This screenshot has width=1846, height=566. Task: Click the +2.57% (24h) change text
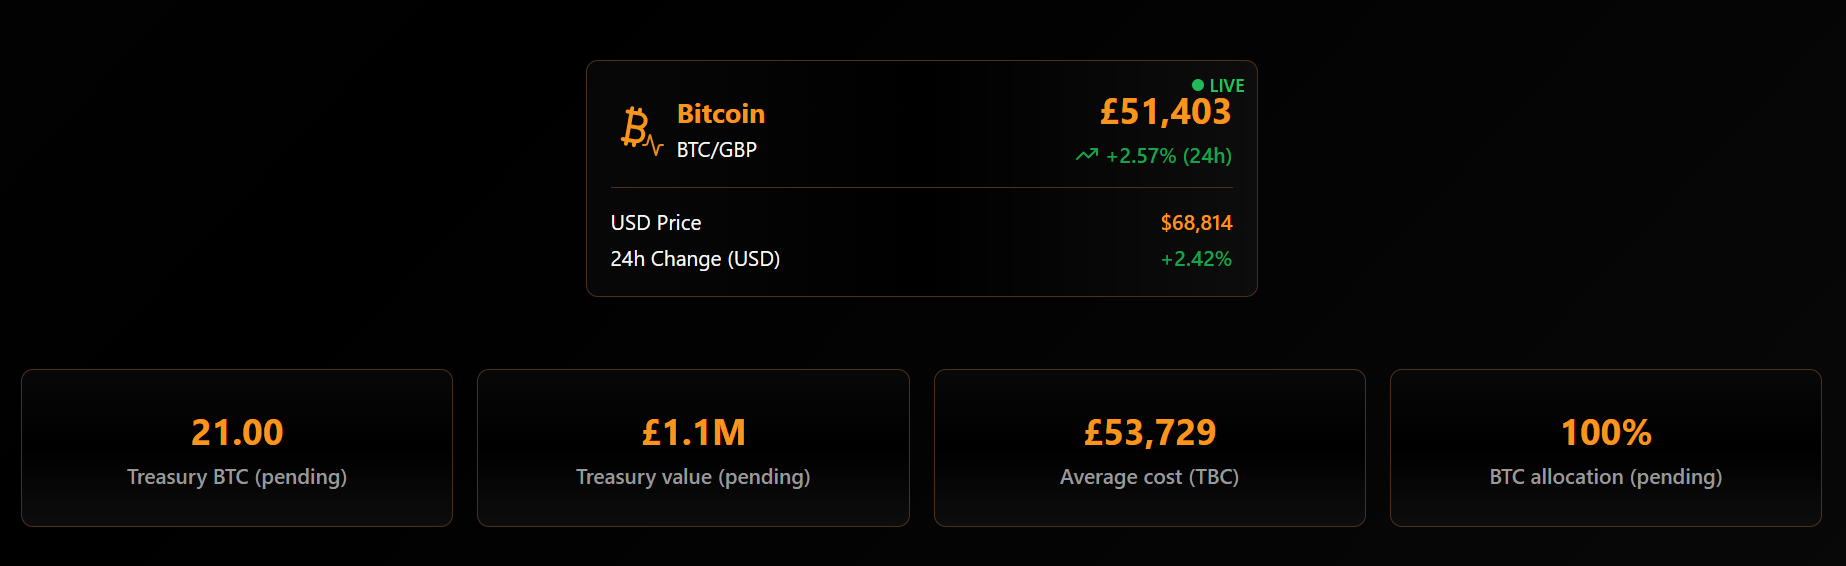tap(1169, 156)
